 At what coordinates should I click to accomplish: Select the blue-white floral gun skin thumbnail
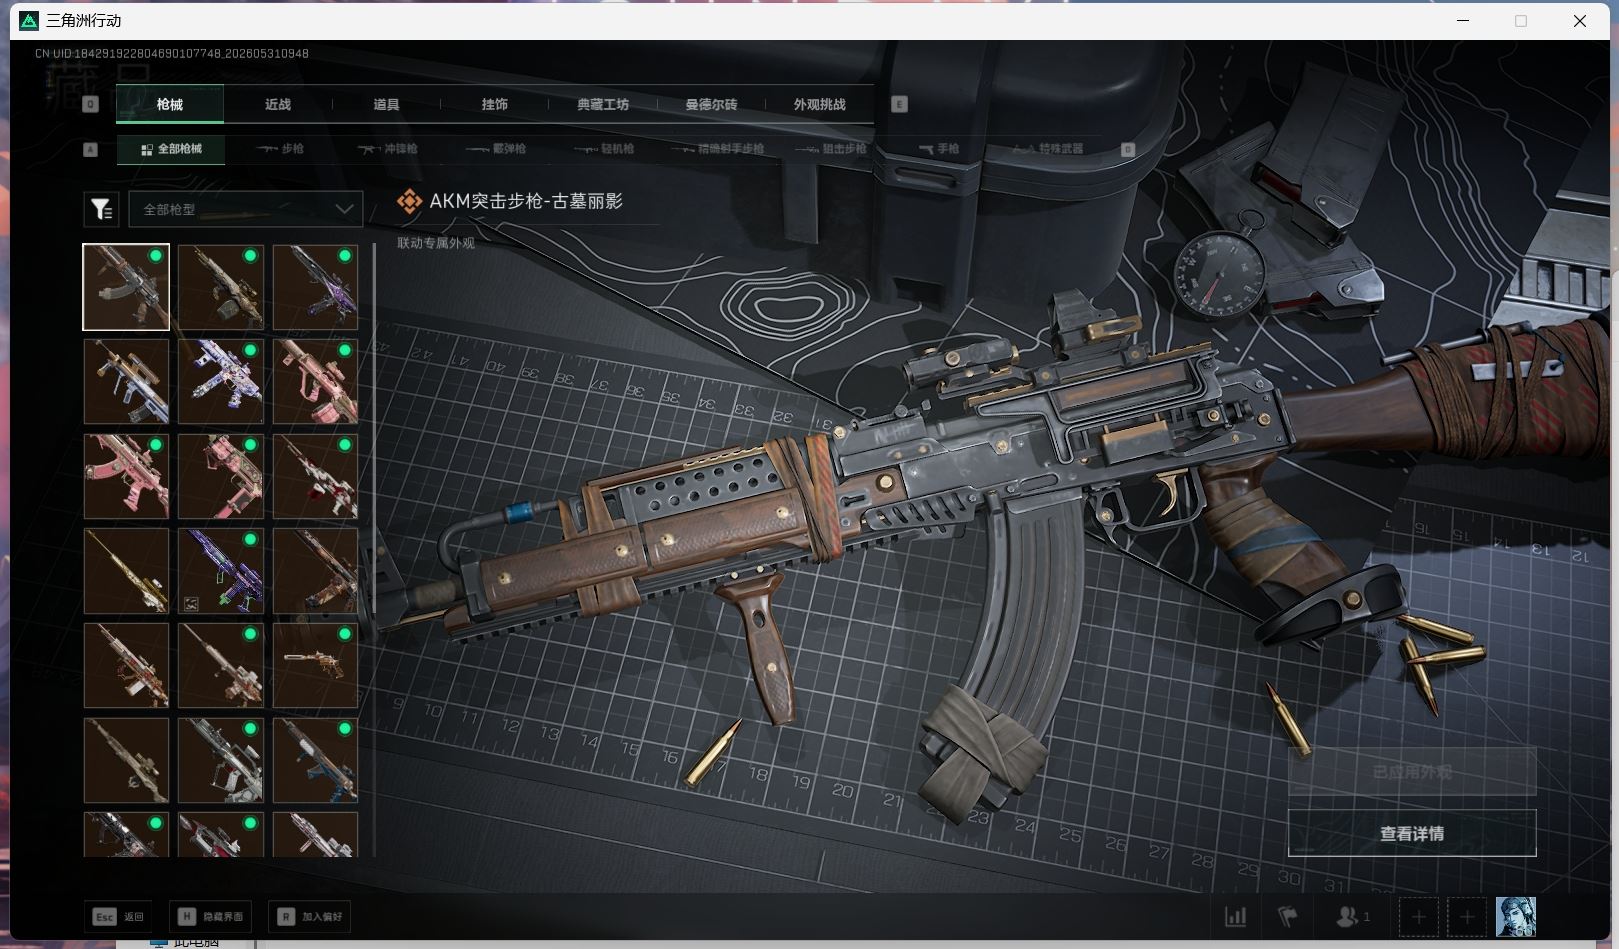pos(221,381)
